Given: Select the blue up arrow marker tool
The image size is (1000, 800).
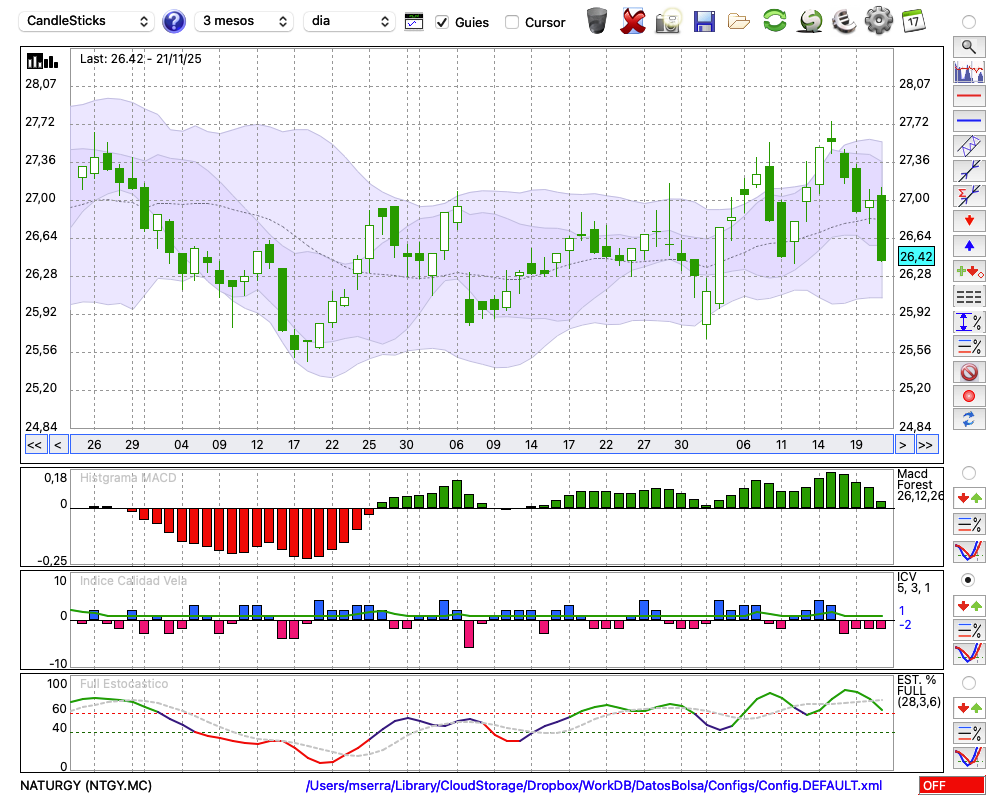Looking at the screenshot, I should point(968,245).
